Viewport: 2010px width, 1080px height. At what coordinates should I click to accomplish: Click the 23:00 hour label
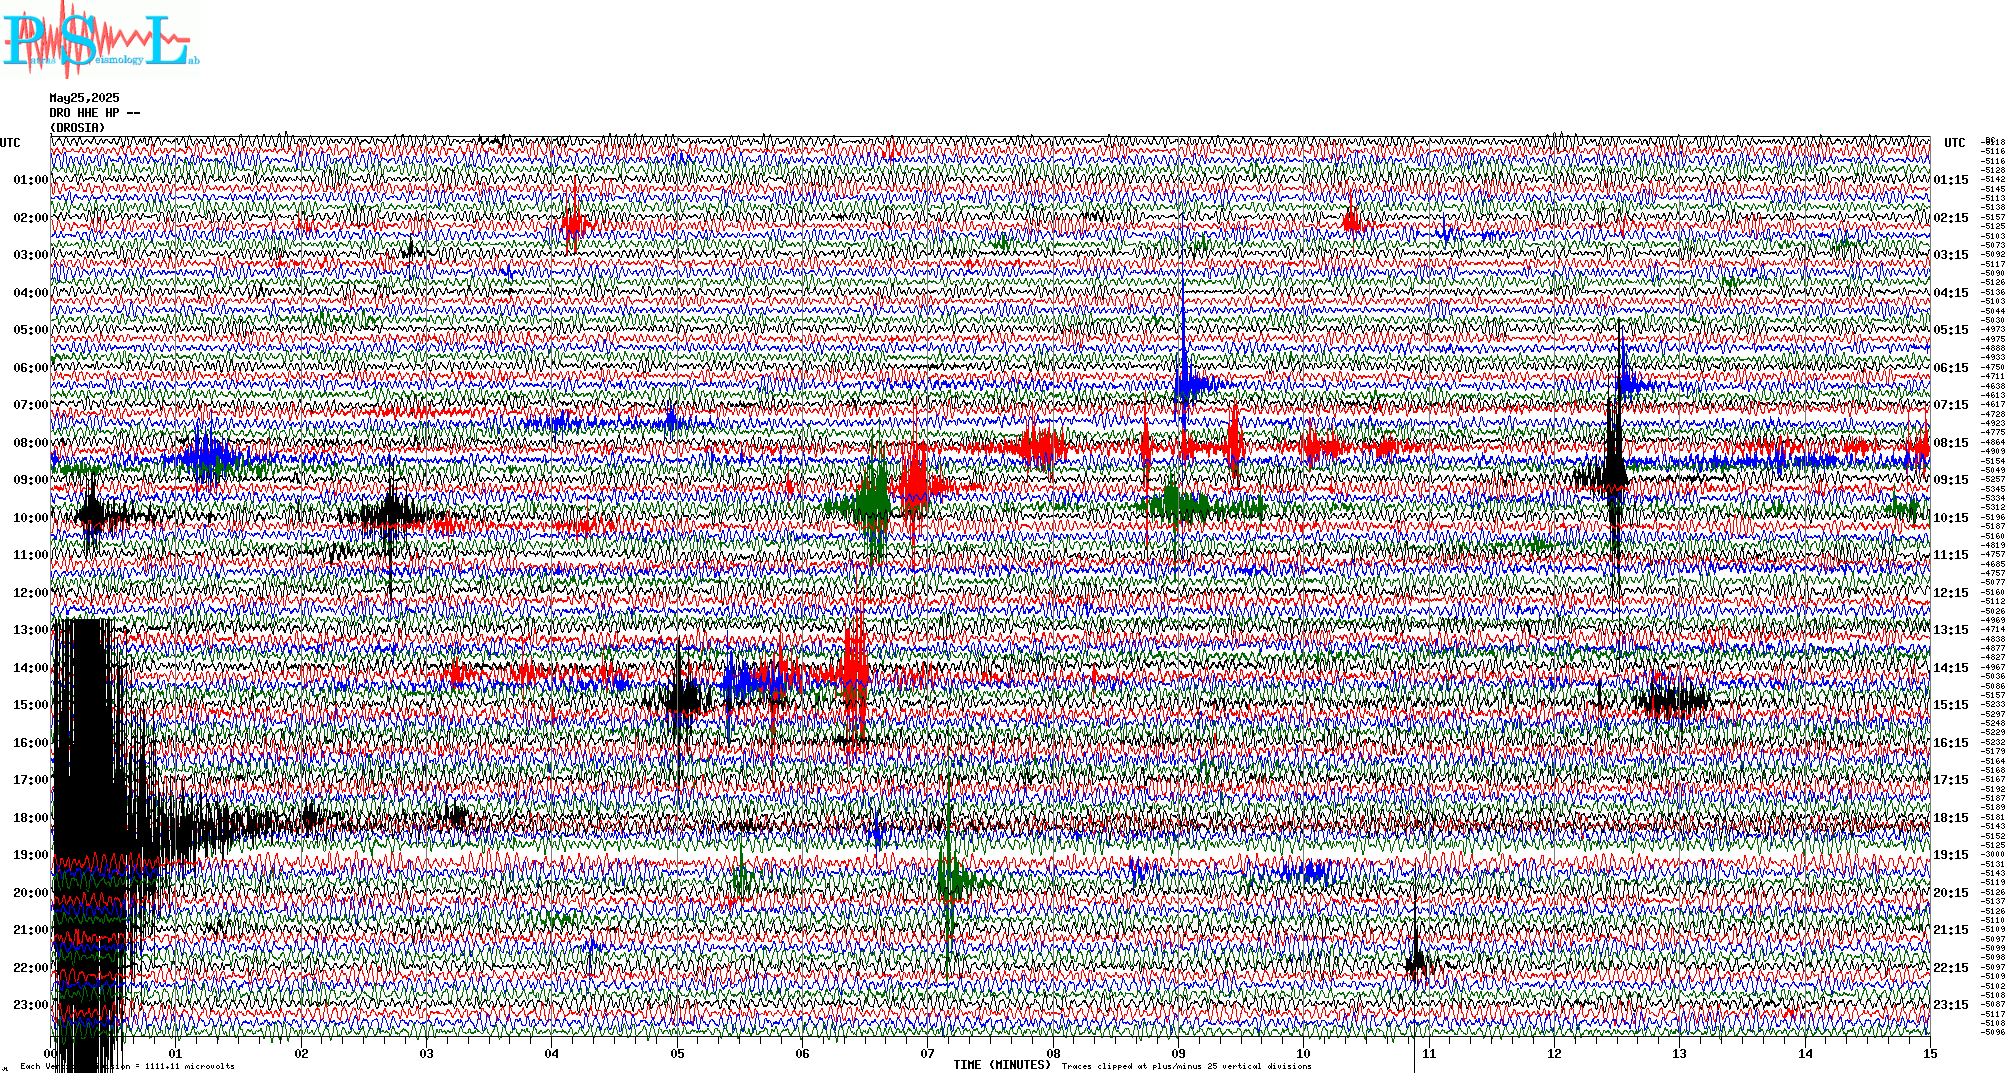(31, 1005)
